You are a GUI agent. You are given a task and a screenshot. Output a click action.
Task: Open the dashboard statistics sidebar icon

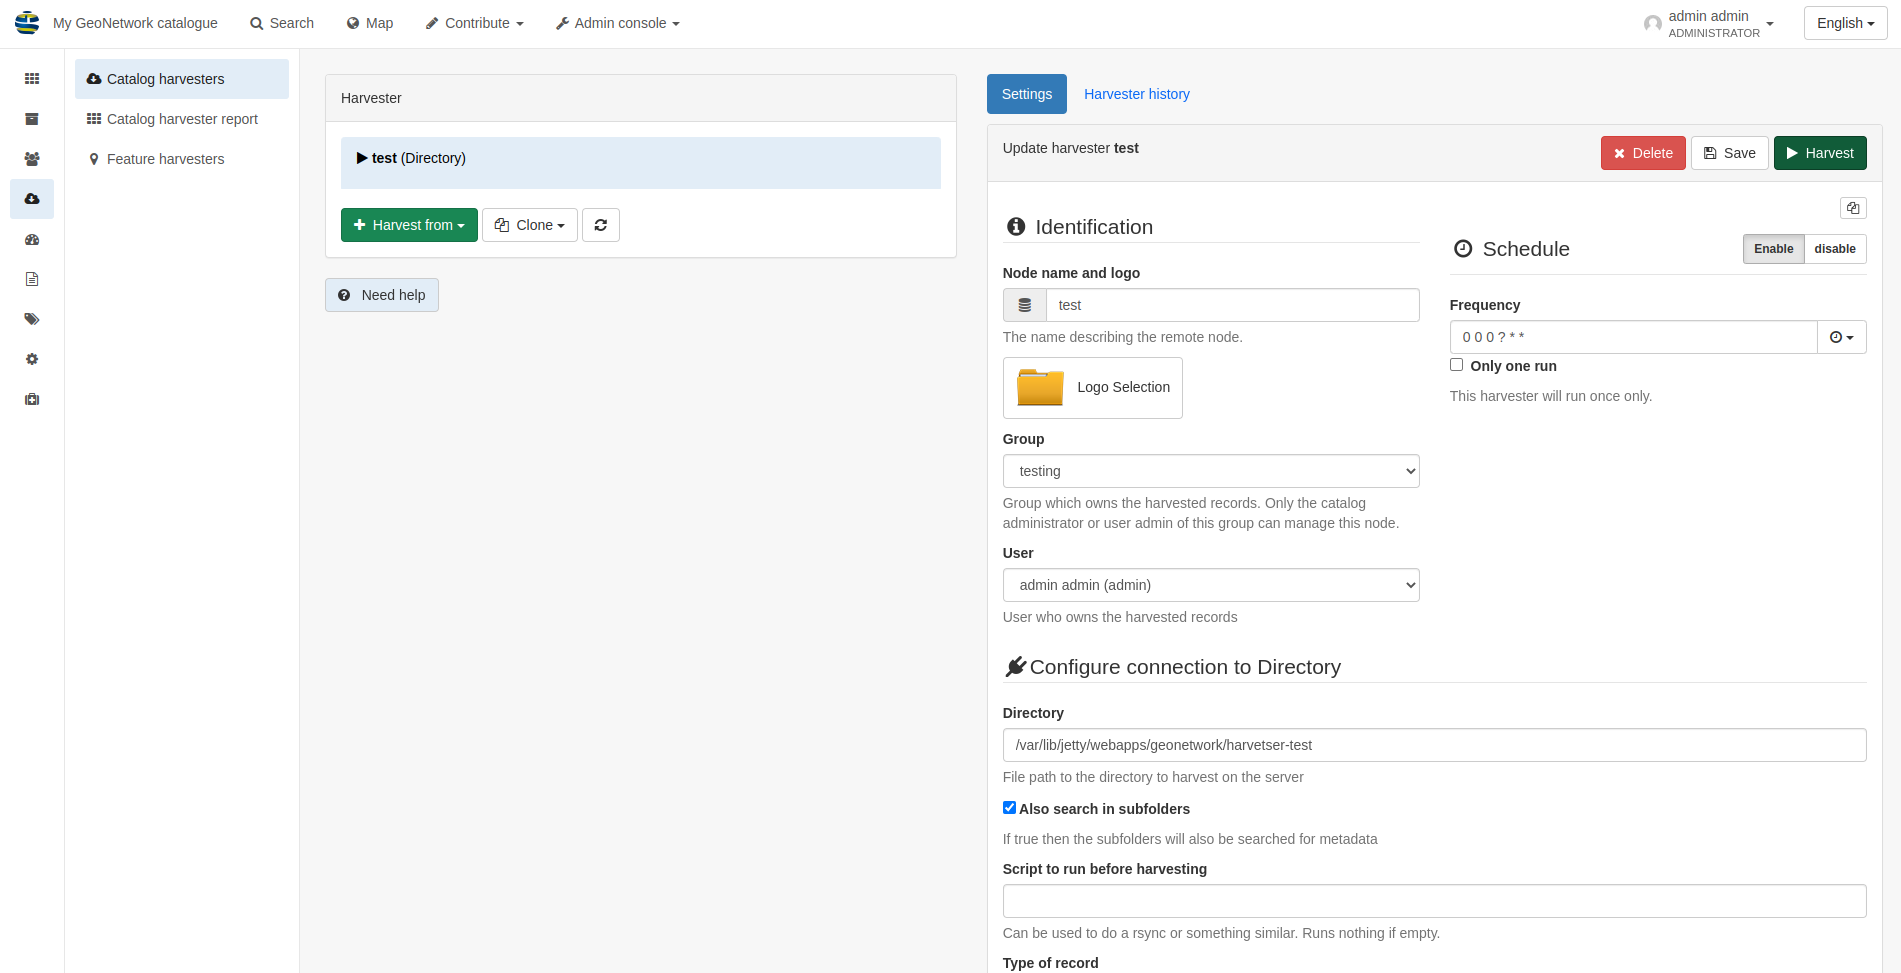coord(32,239)
